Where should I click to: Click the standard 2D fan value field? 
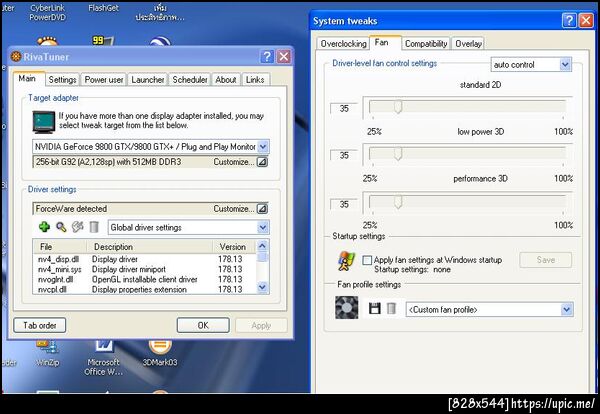pos(344,108)
